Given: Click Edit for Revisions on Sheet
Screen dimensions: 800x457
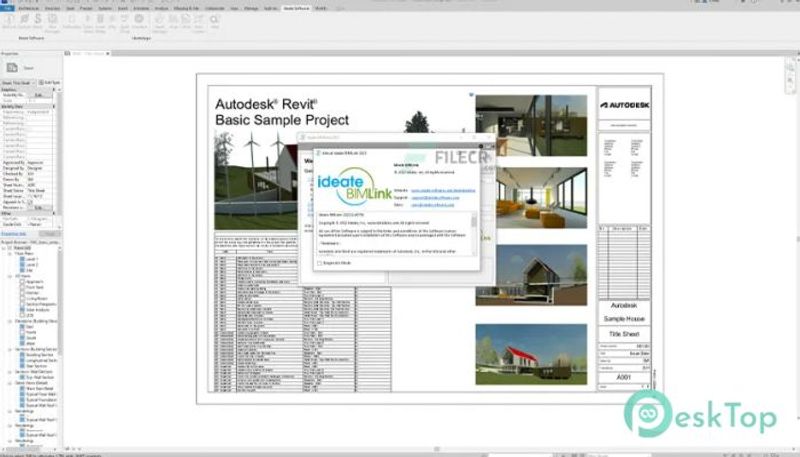Looking at the screenshot, I should pos(39,208).
